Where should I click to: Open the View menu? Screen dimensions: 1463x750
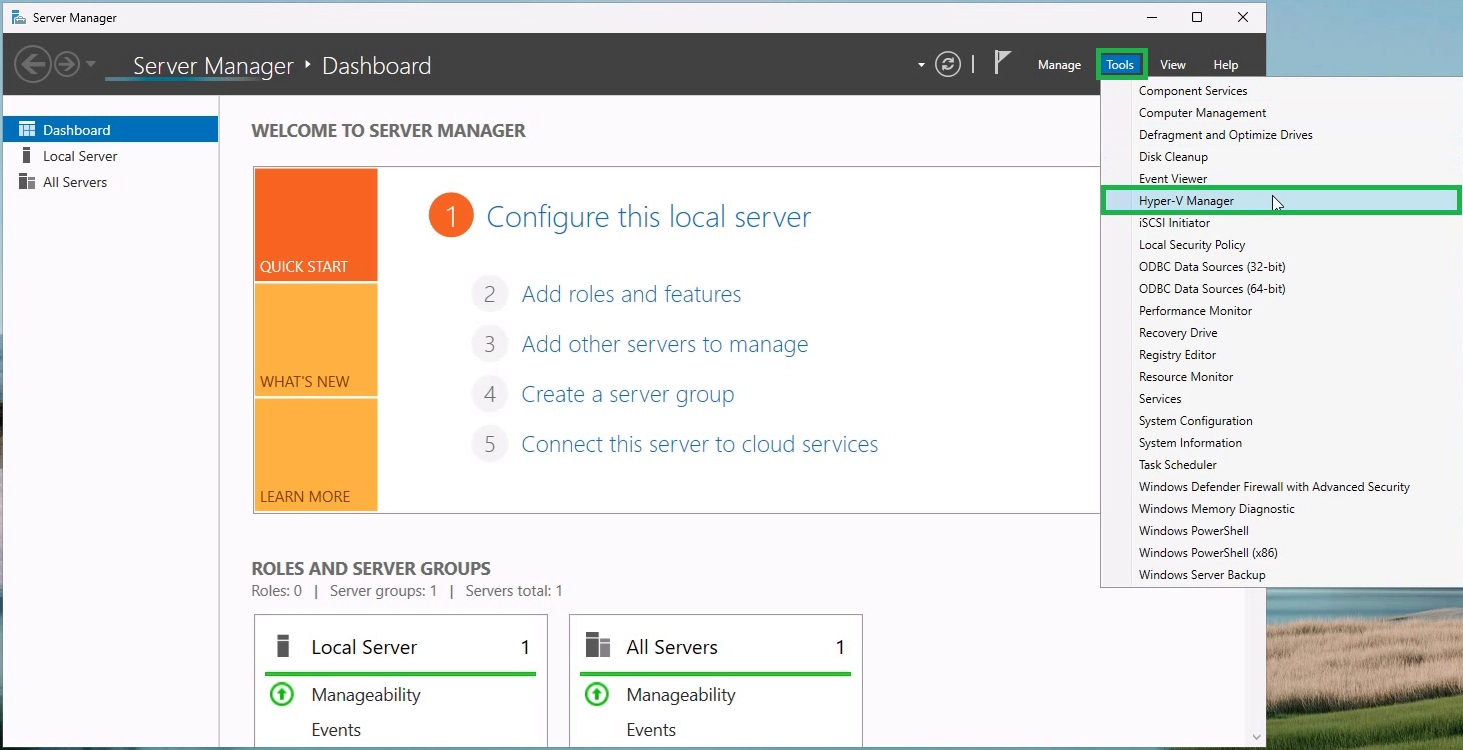1173,65
